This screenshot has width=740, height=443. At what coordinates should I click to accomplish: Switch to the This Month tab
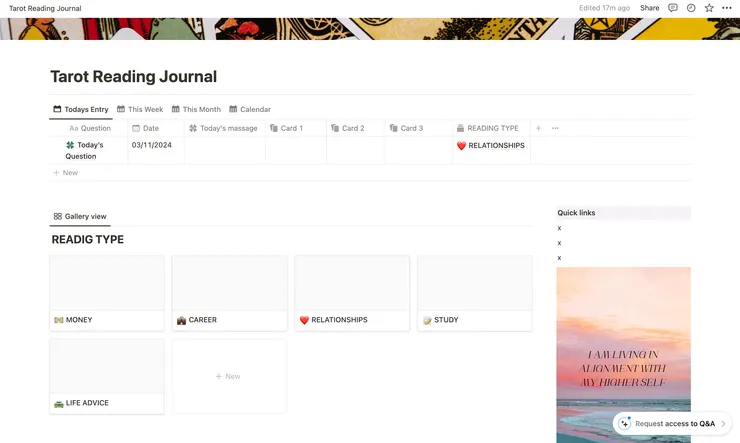click(x=196, y=109)
